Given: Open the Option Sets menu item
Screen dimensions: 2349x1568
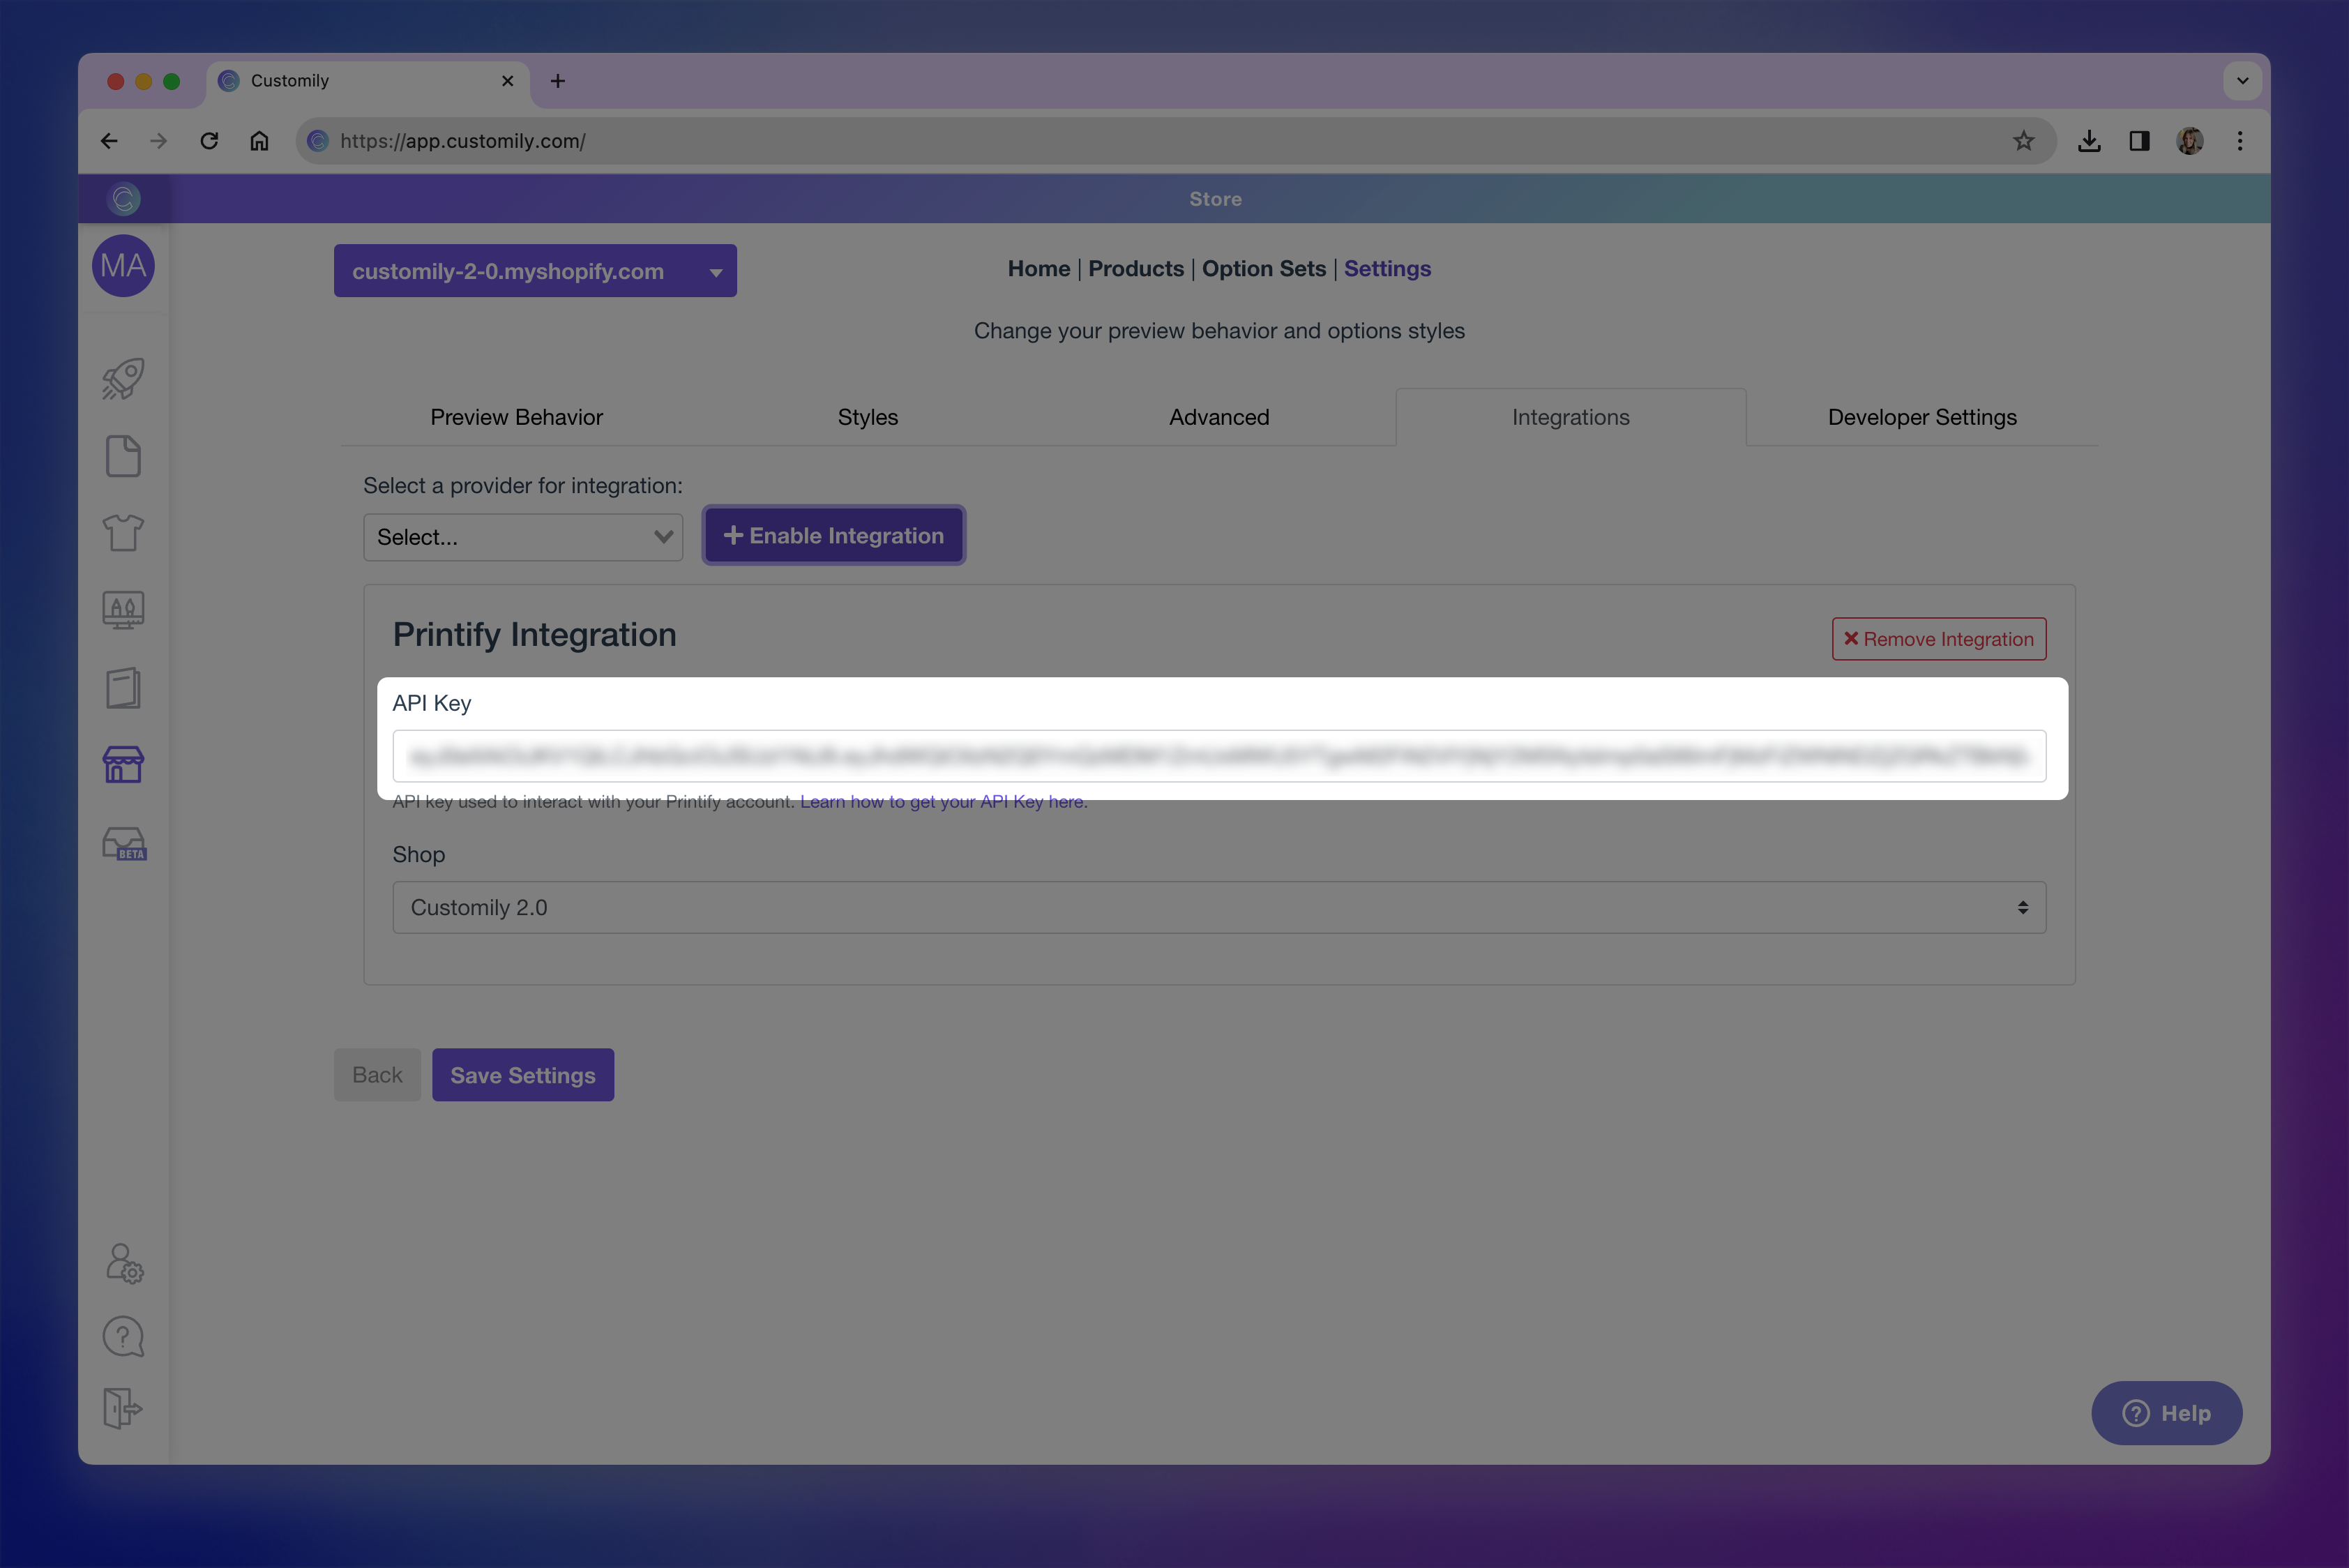Looking at the screenshot, I should (x=1263, y=268).
